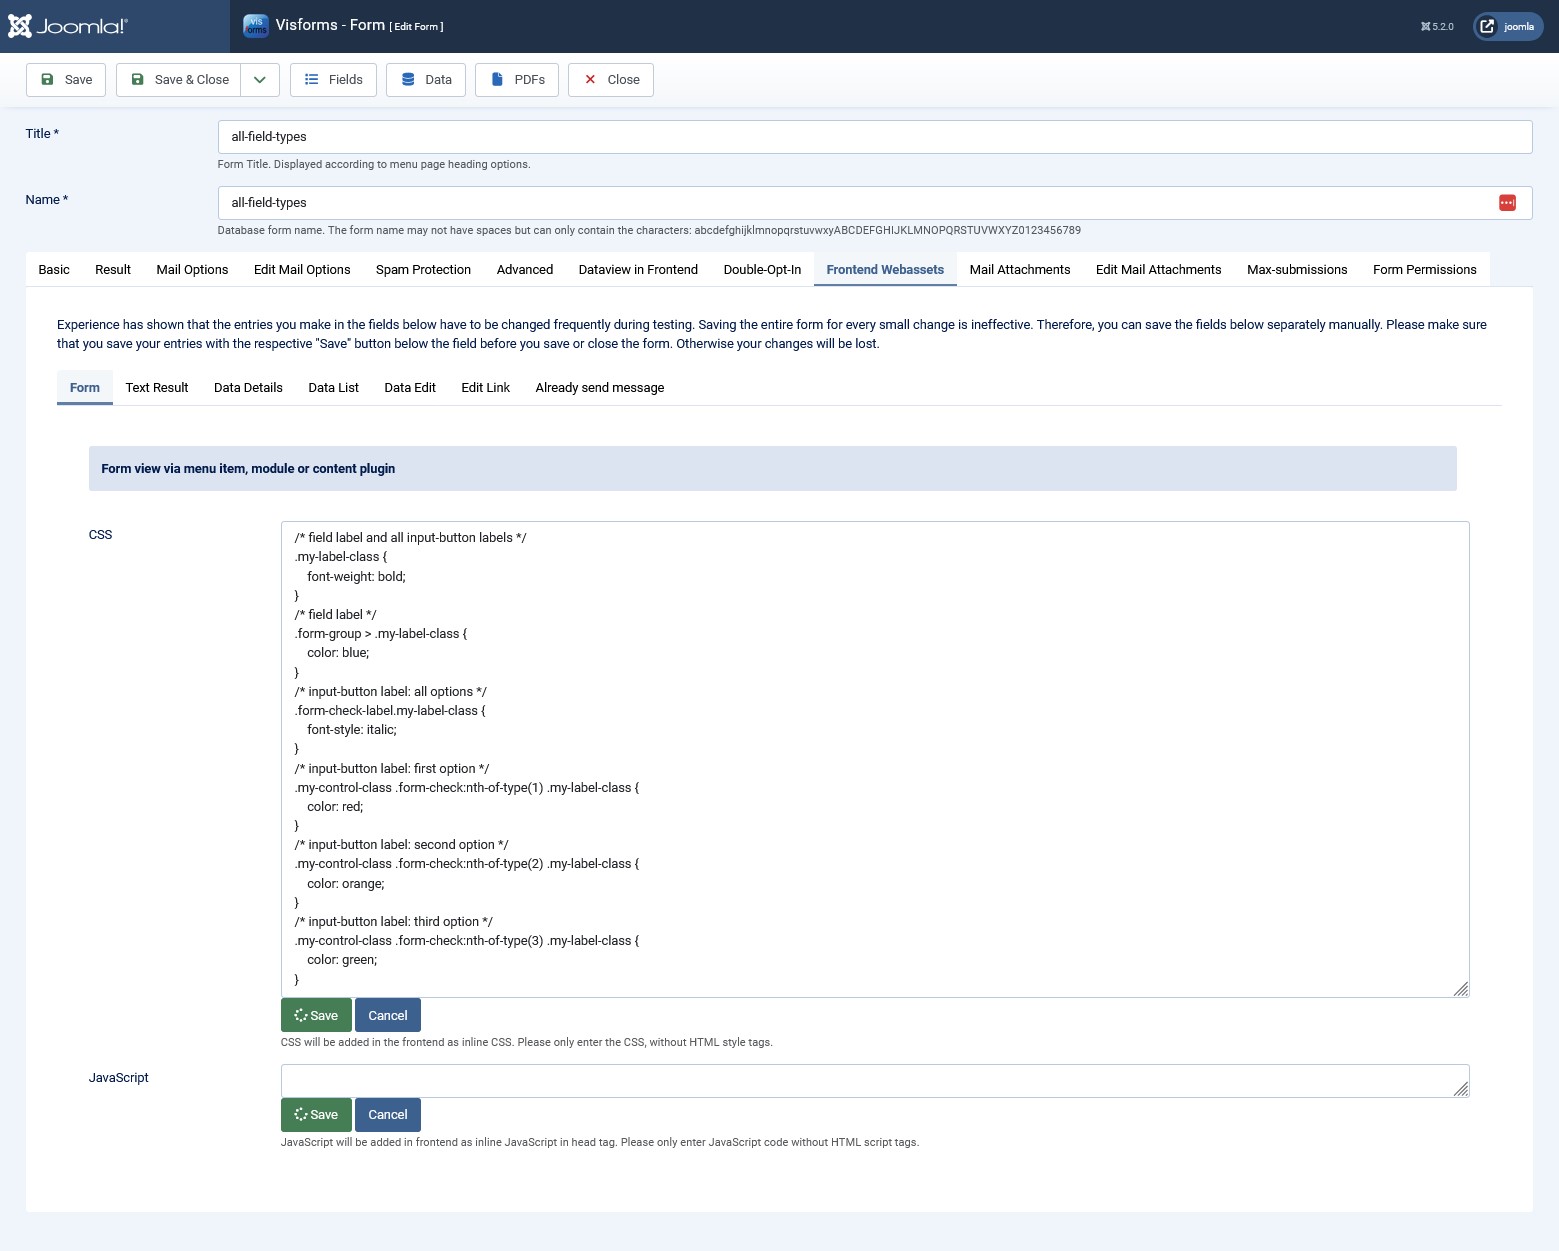Click the red X Close icon
The width and height of the screenshot is (1559, 1251).
point(590,79)
